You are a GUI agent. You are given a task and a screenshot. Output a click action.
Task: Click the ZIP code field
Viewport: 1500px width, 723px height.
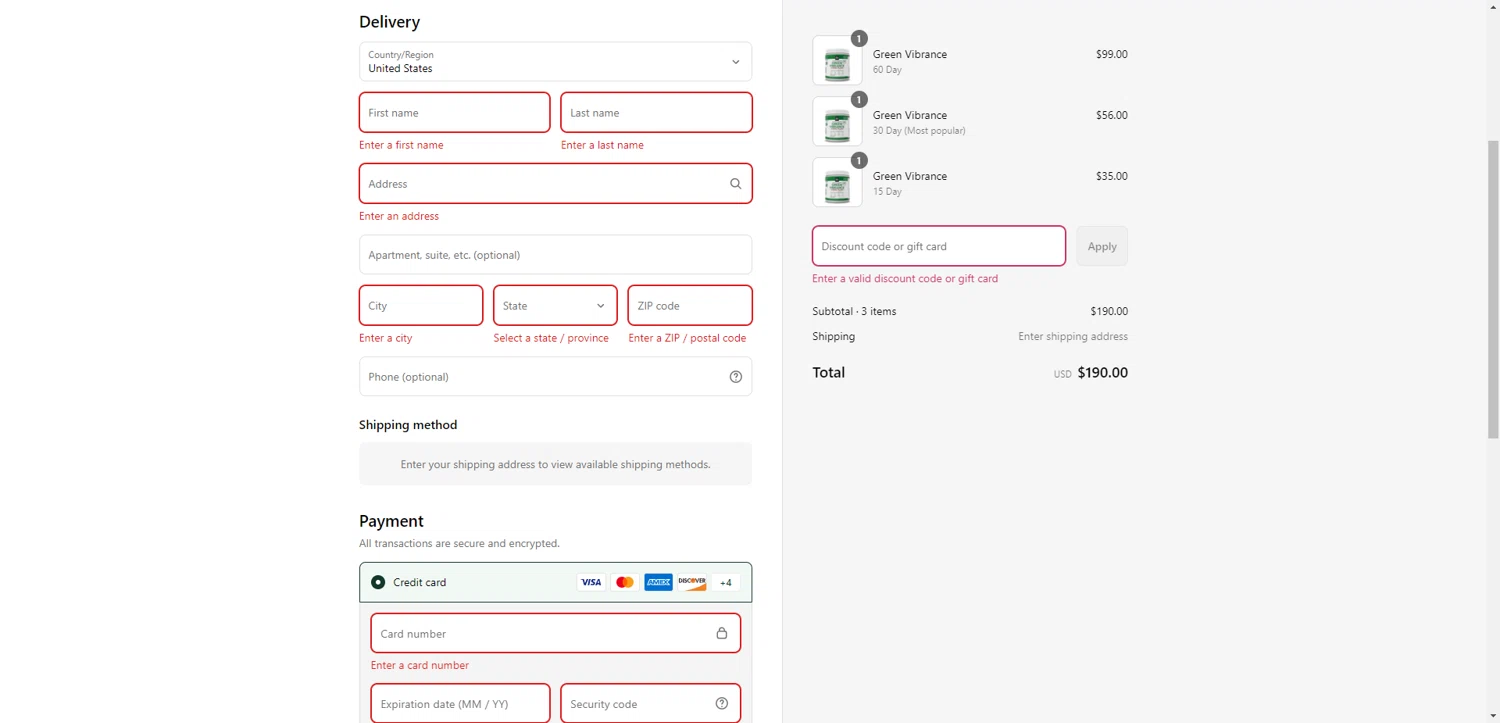[x=690, y=306]
